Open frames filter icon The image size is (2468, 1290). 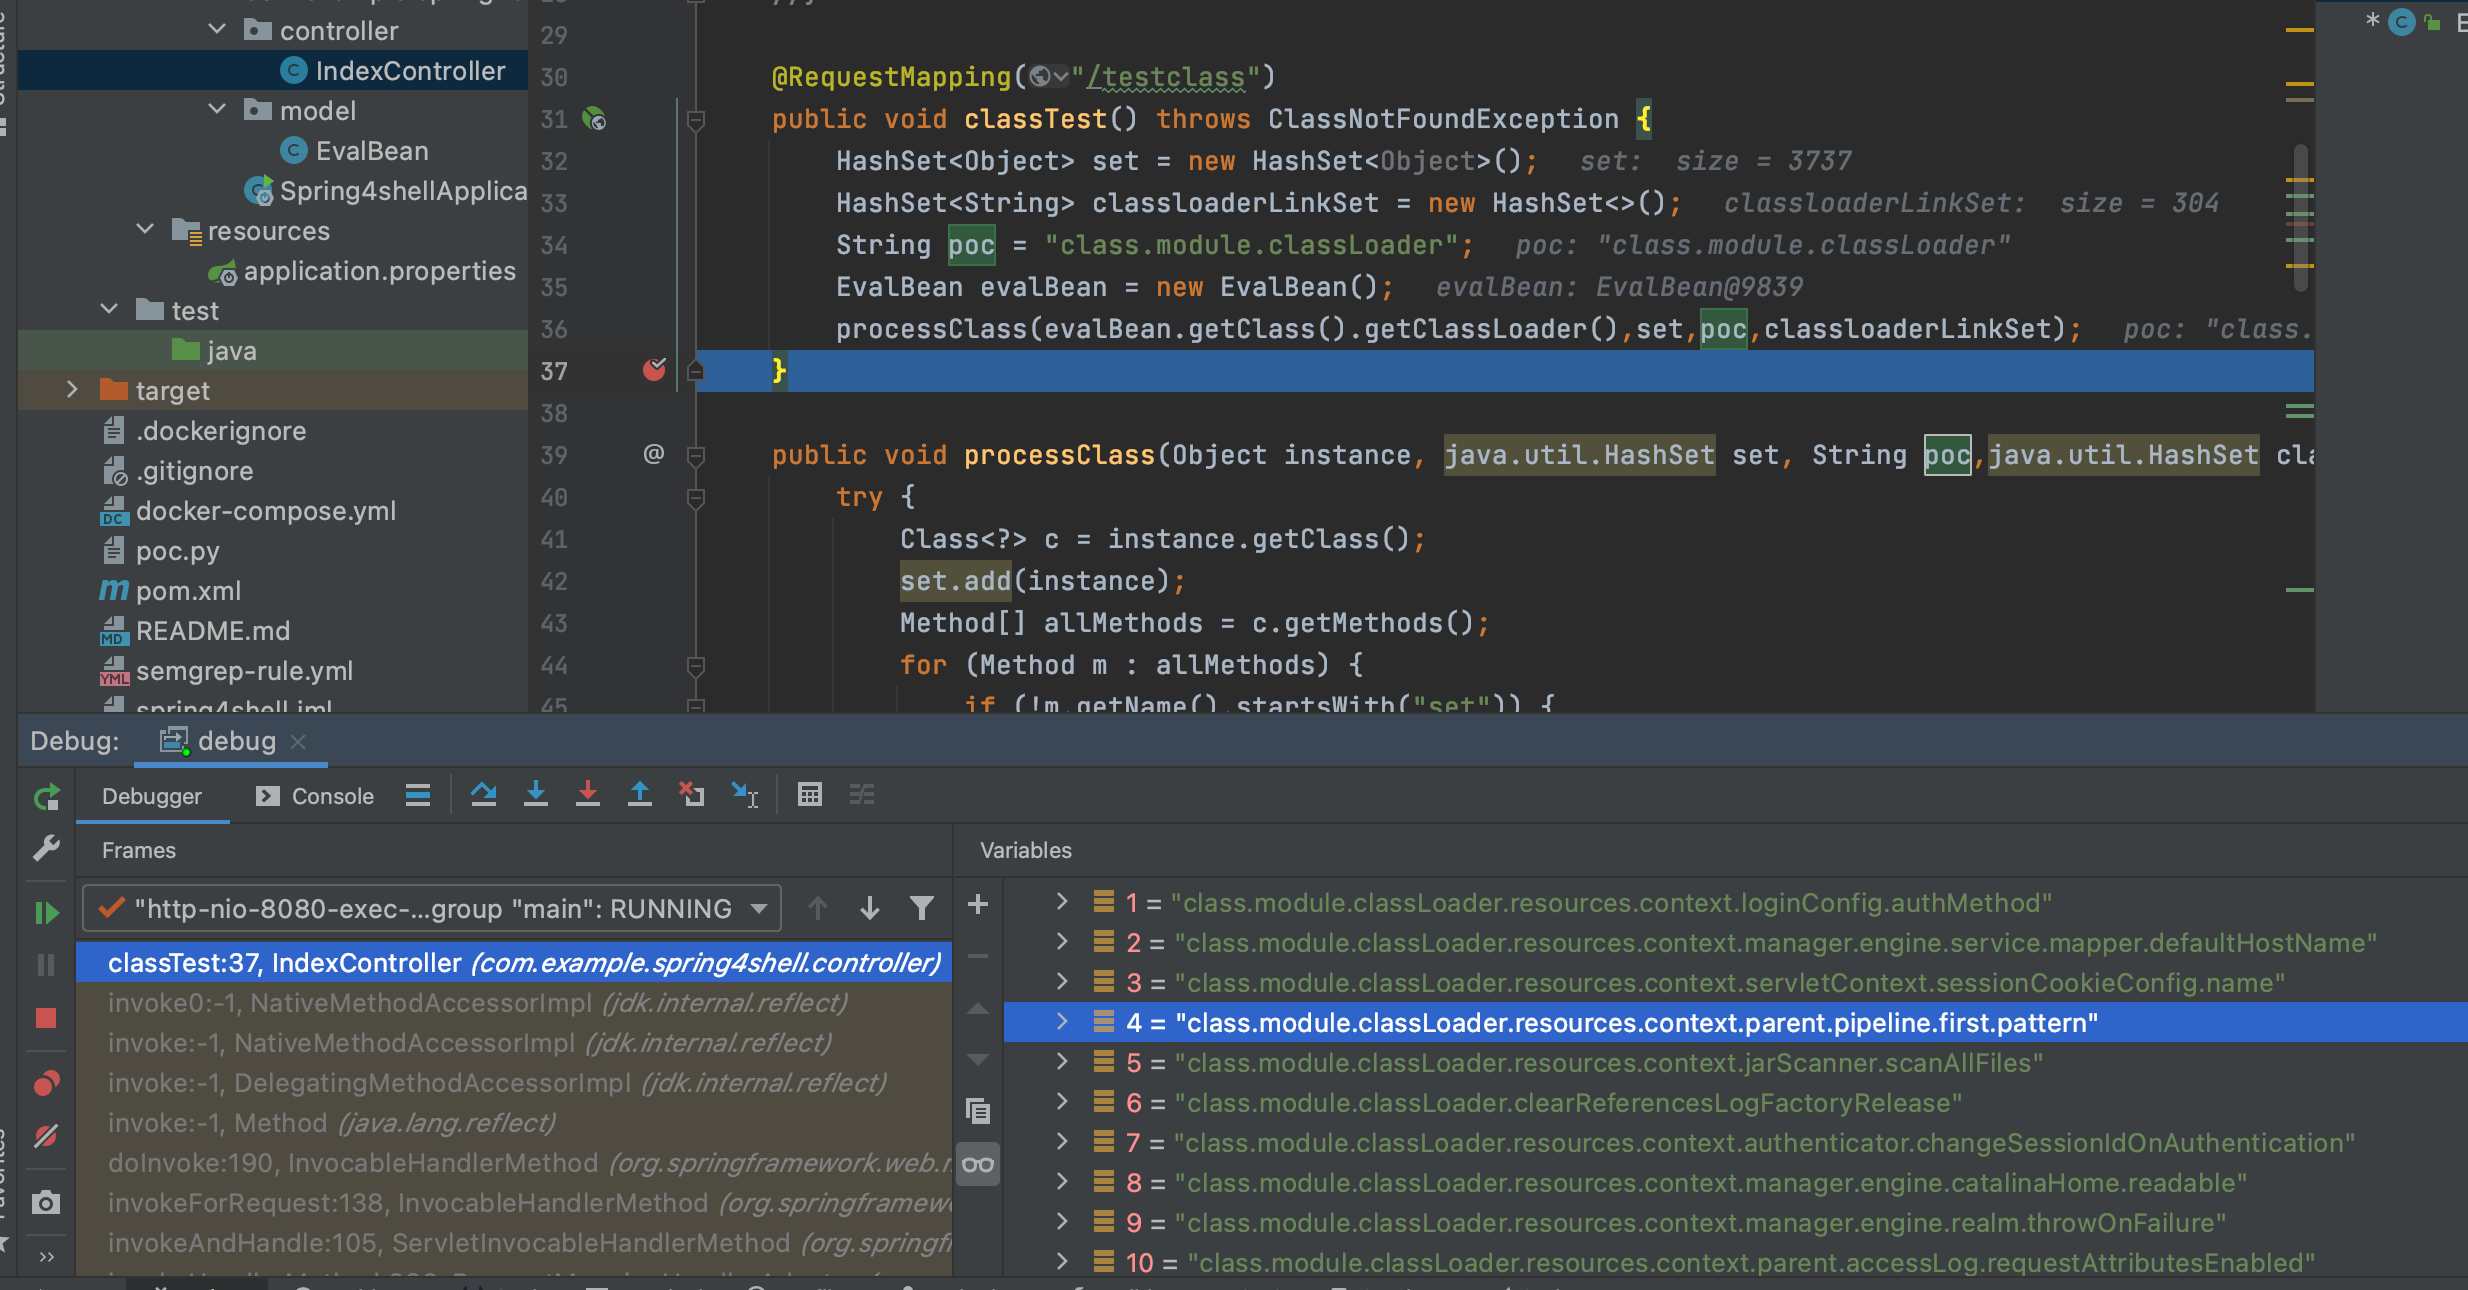point(922,908)
